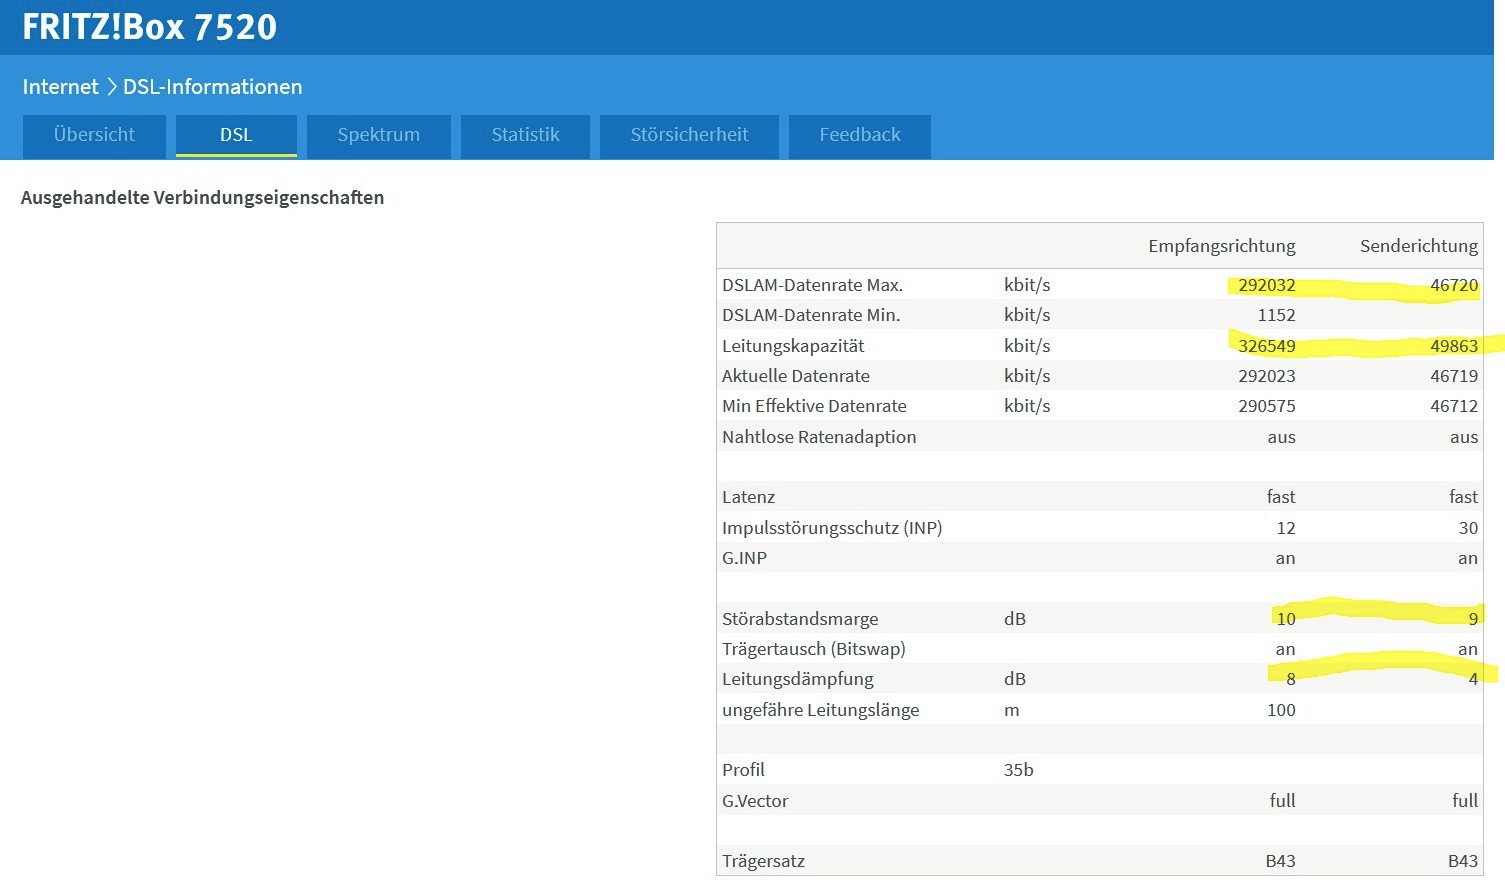Click the DSLAM-Datenrate Min. label
The height and width of the screenshot is (880, 1505).
point(811,315)
